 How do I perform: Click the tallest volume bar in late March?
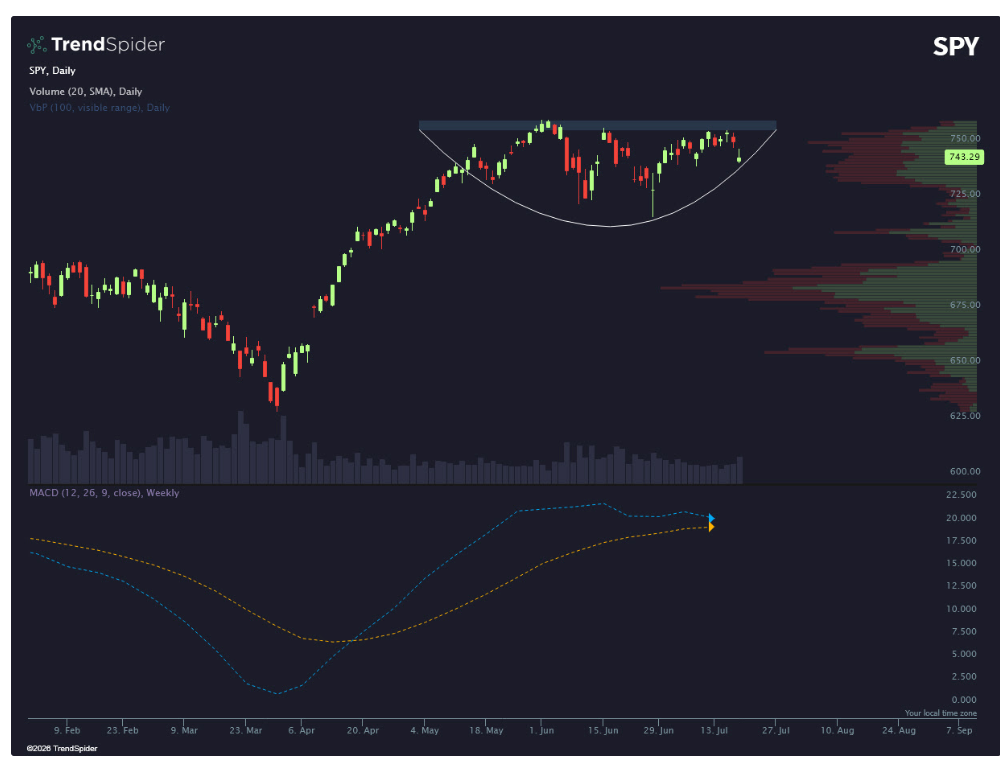241,447
